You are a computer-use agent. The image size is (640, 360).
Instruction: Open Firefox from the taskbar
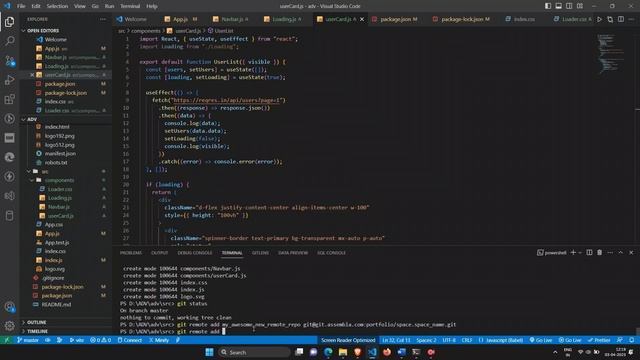tap(387, 352)
